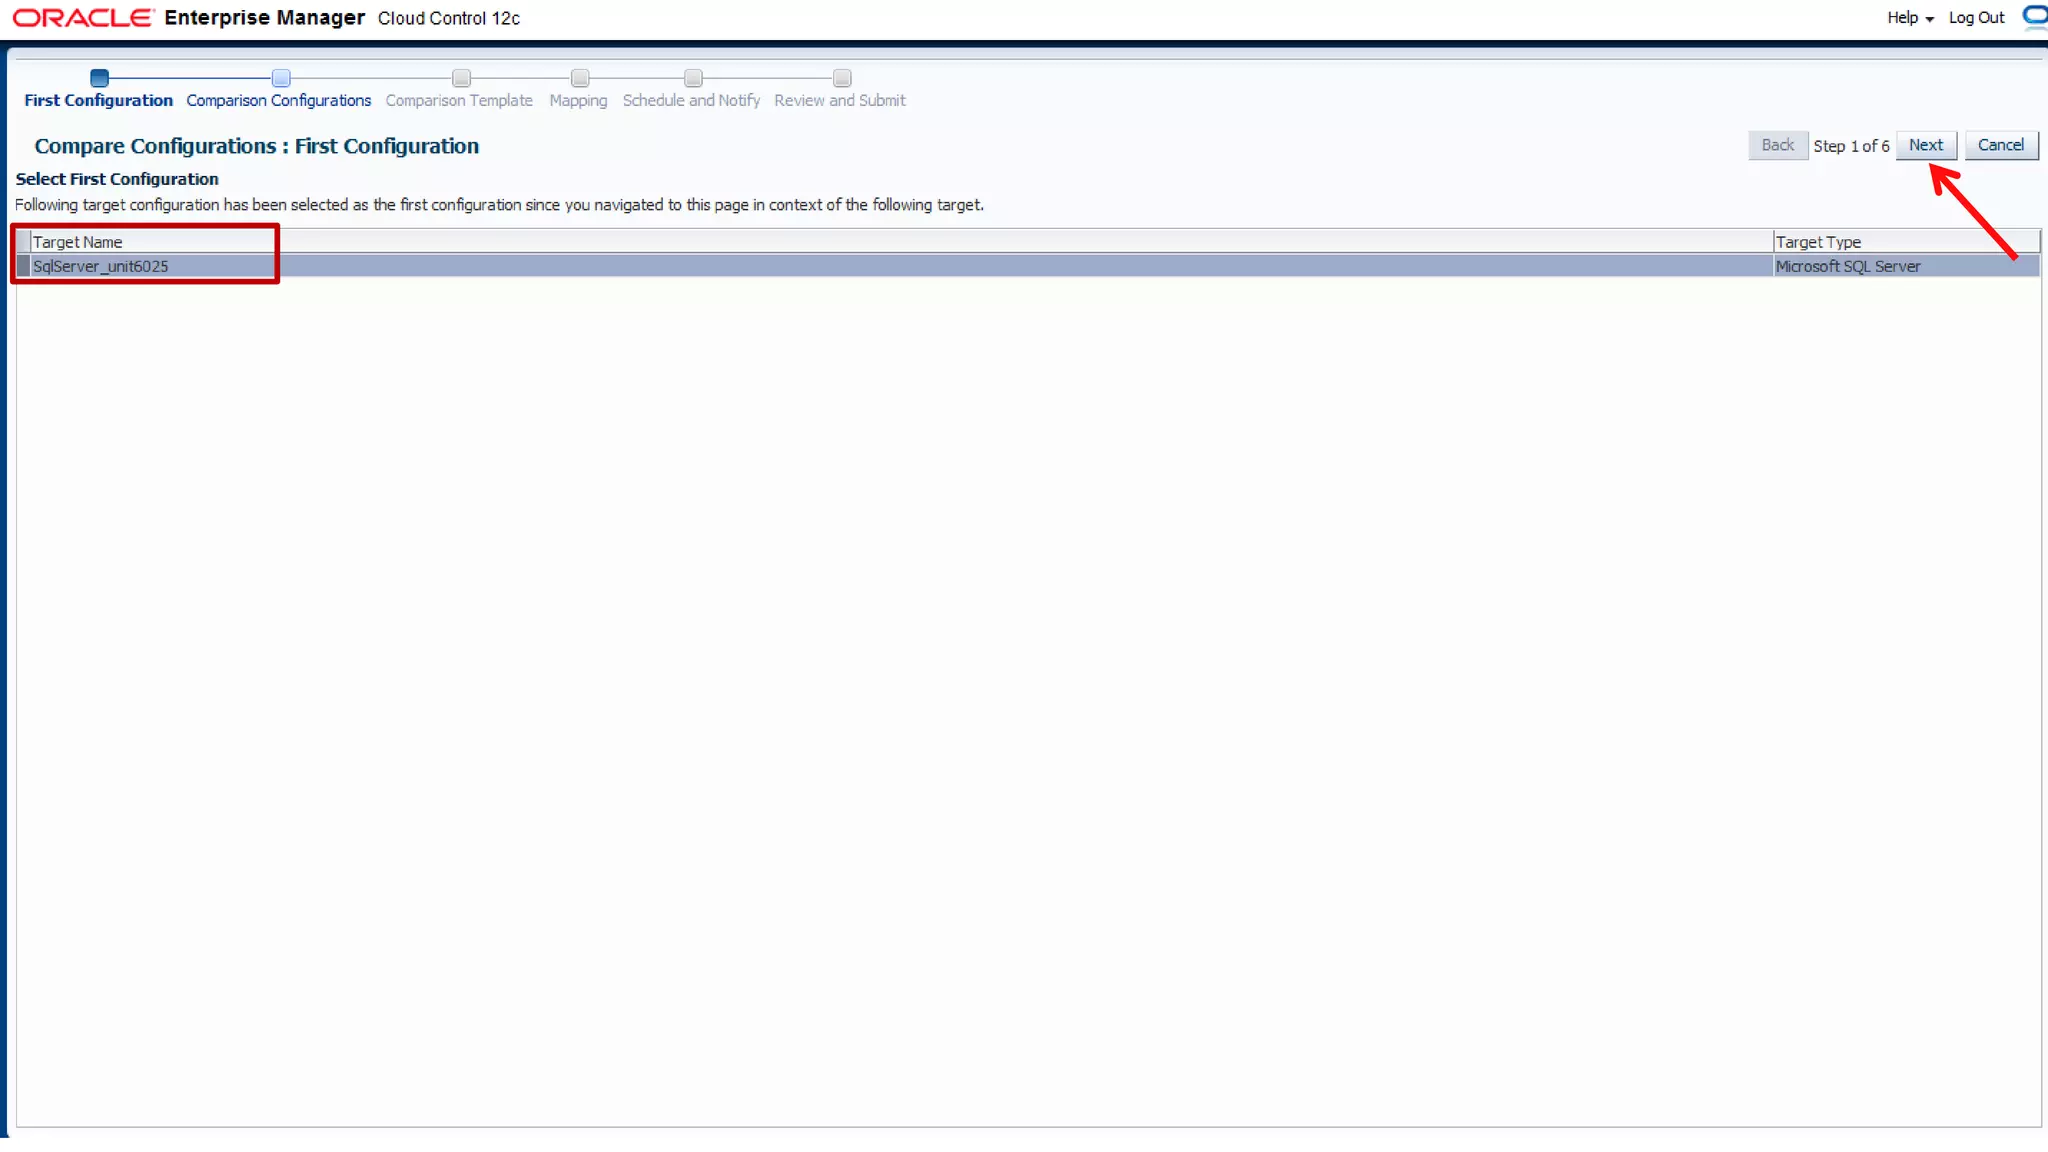Viewport: 2048px width, 1152px height.
Task: Click the row selector for SqlServer_unit6025
Action: (23, 266)
